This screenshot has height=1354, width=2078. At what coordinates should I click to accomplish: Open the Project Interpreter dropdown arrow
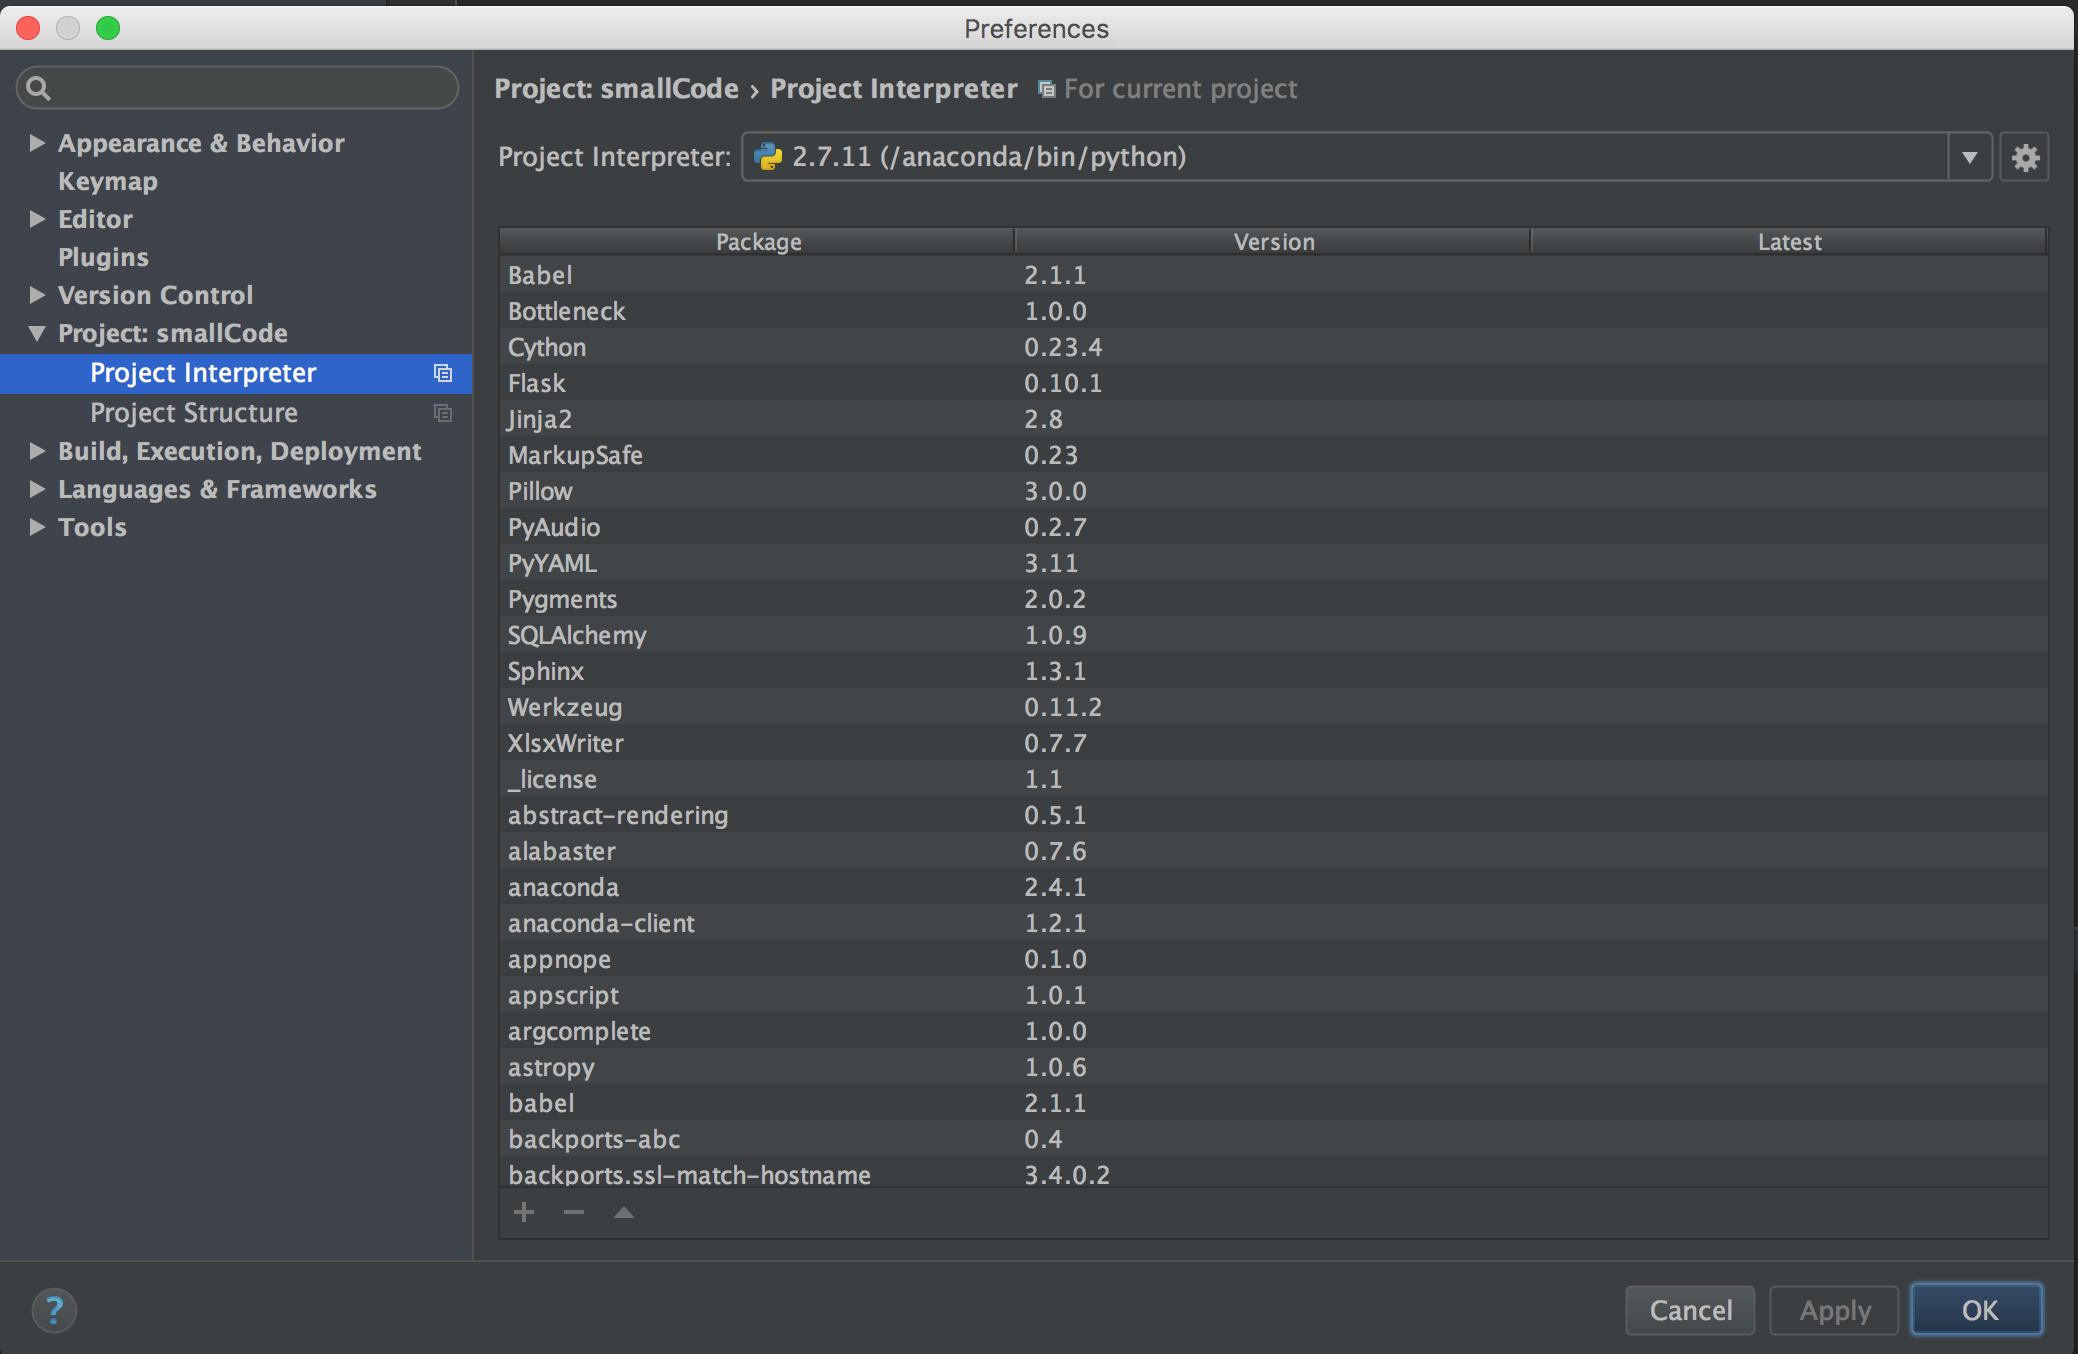pyautogui.click(x=1969, y=157)
